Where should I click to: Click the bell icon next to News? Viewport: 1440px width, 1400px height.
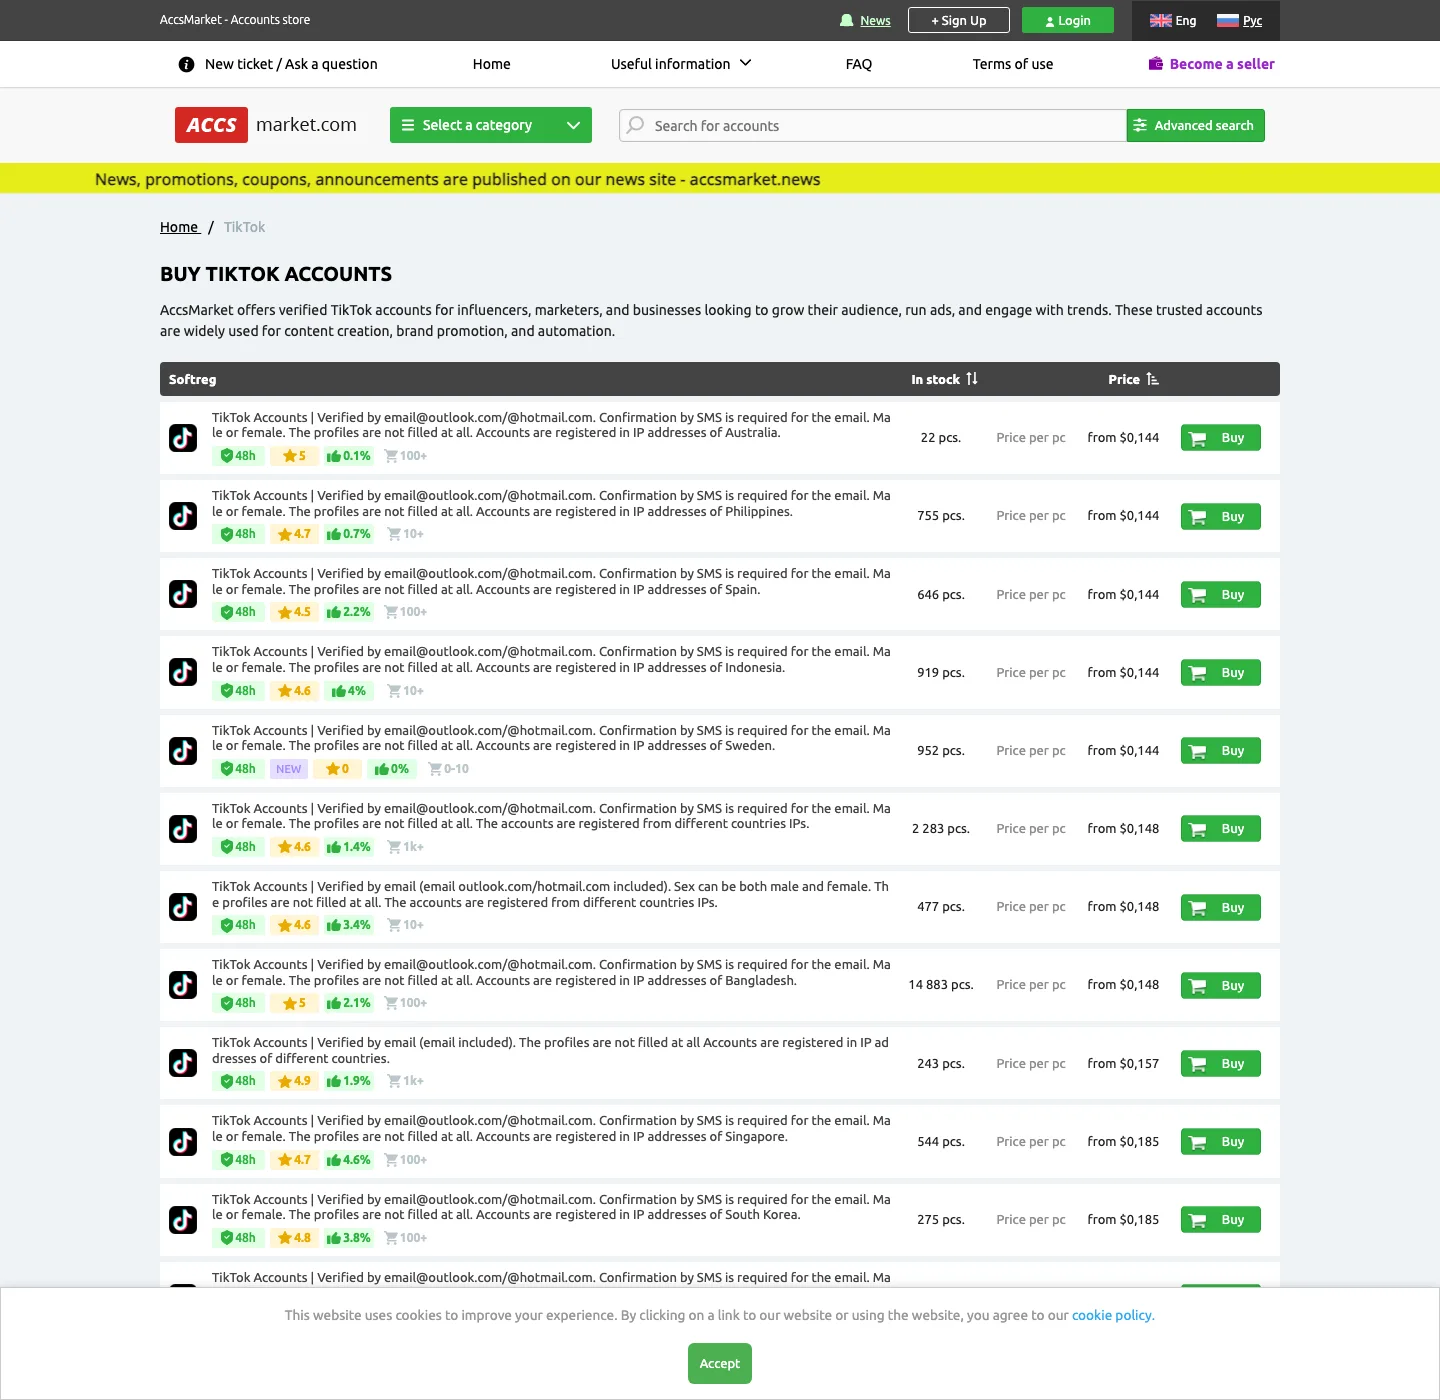(x=847, y=20)
